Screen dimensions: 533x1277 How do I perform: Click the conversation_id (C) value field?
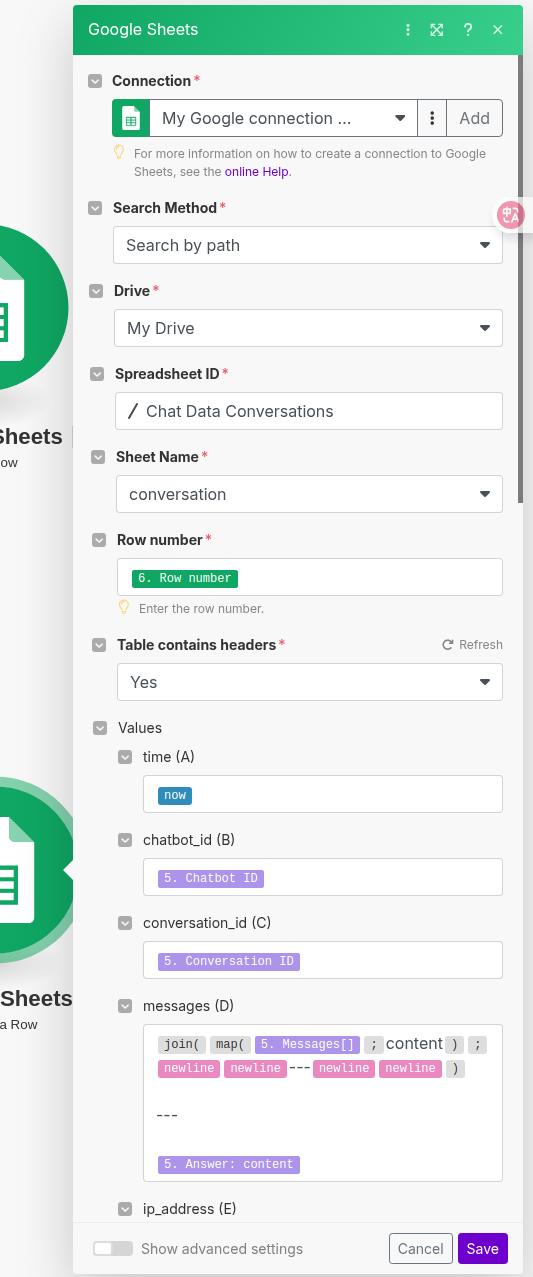coord(323,960)
